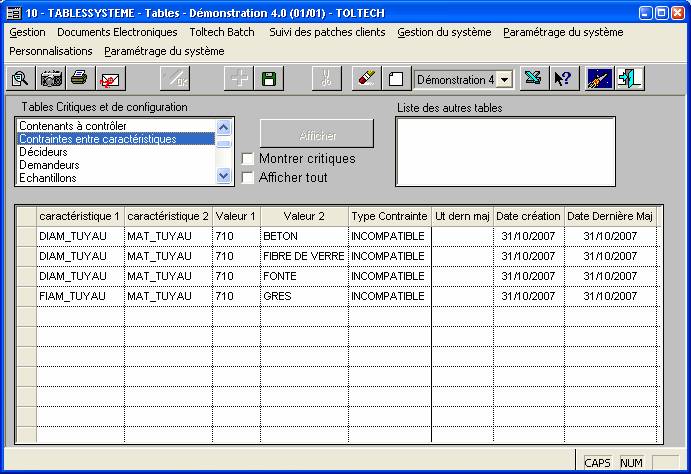Screen dimensions: 691x474
Task: Open Suivi des patches clients menu
Action: [x=327, y=32]
